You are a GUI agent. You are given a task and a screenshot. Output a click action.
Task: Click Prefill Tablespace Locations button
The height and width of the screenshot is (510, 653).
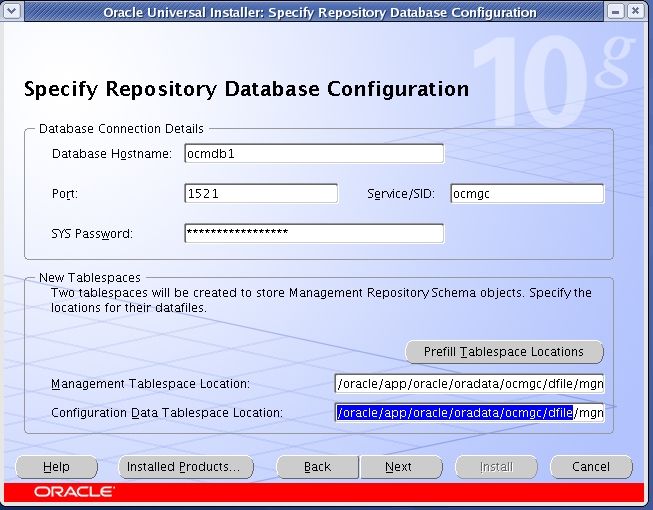click(x=504, y=352)
